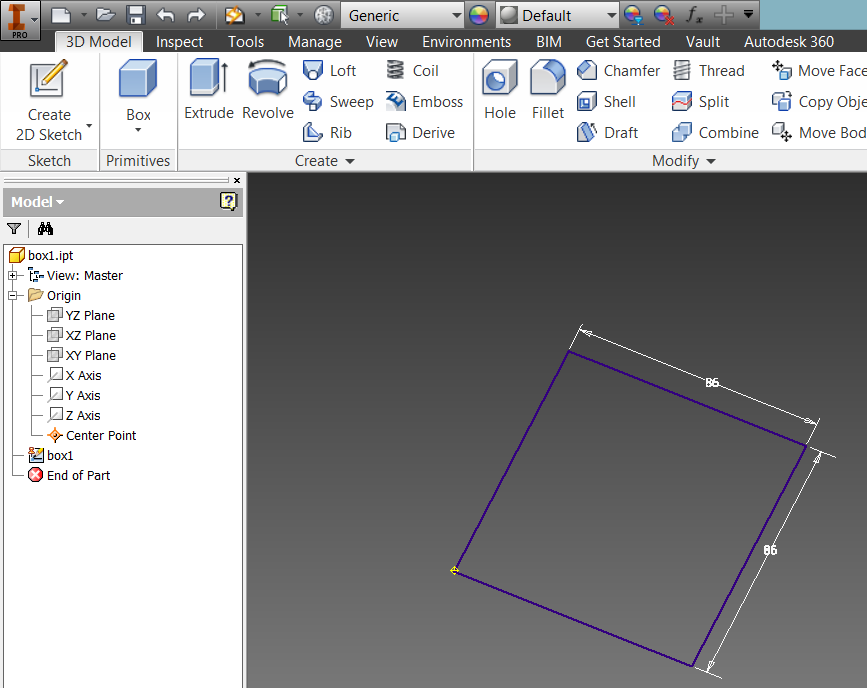The image size is (867, 688).
Task: Open the Inventor application menu button
Action: tap(20, 20)
